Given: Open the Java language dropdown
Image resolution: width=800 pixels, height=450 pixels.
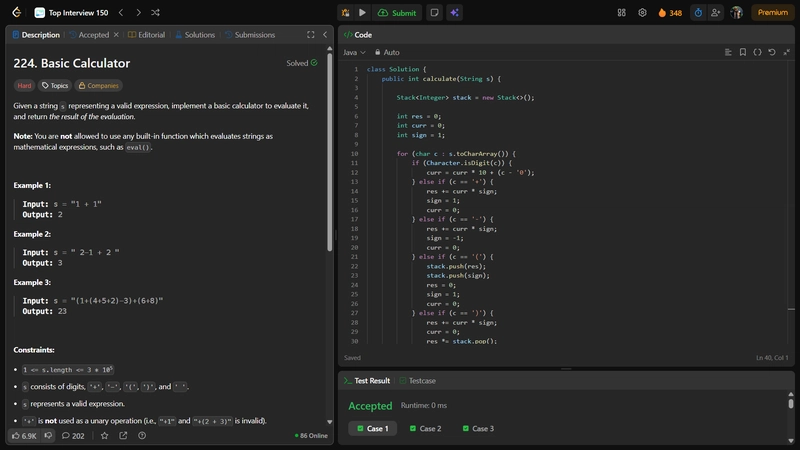Looking at the screenshot, I should (354, 52).
